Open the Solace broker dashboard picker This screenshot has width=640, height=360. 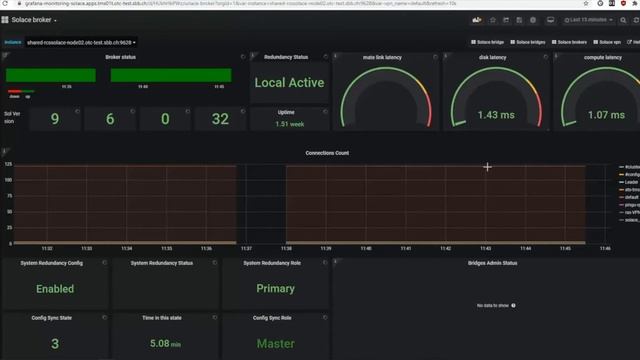pyautogui.click(x=34, y=20)
